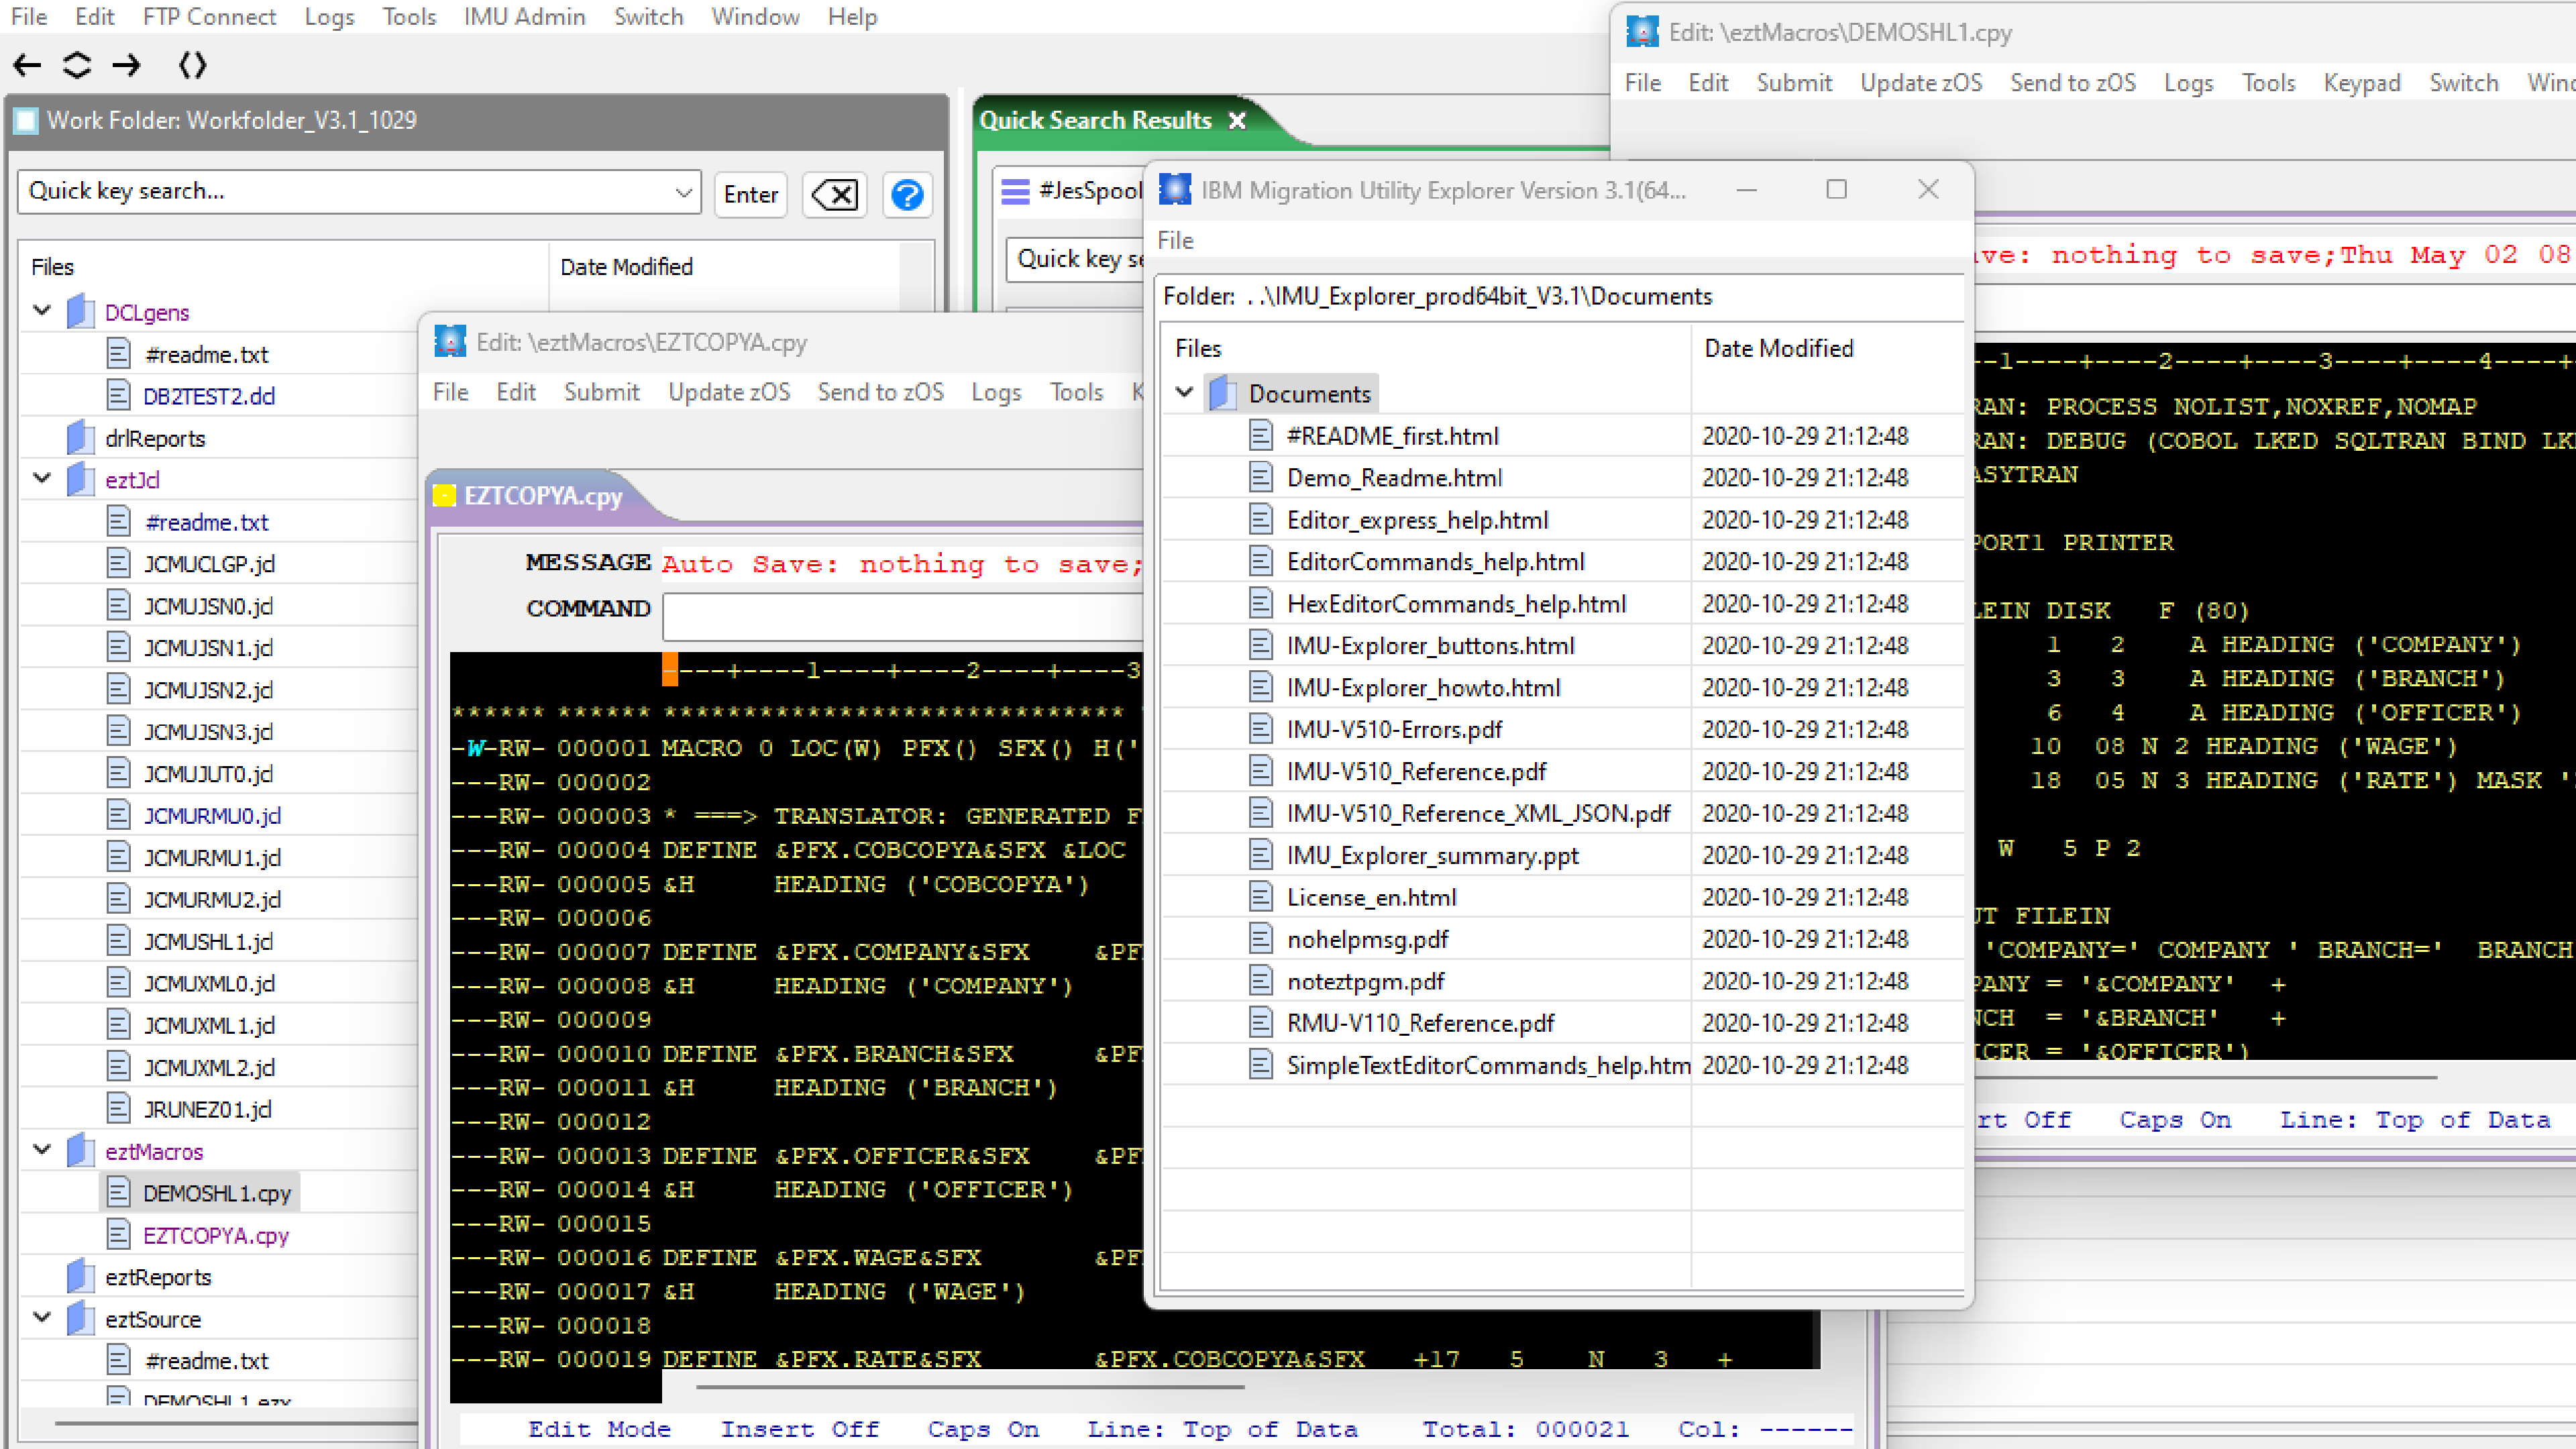This screenshot has height=1449, width=2576.
Task: Click inside the COMMAND input field
Action: [x=900, y=616]
